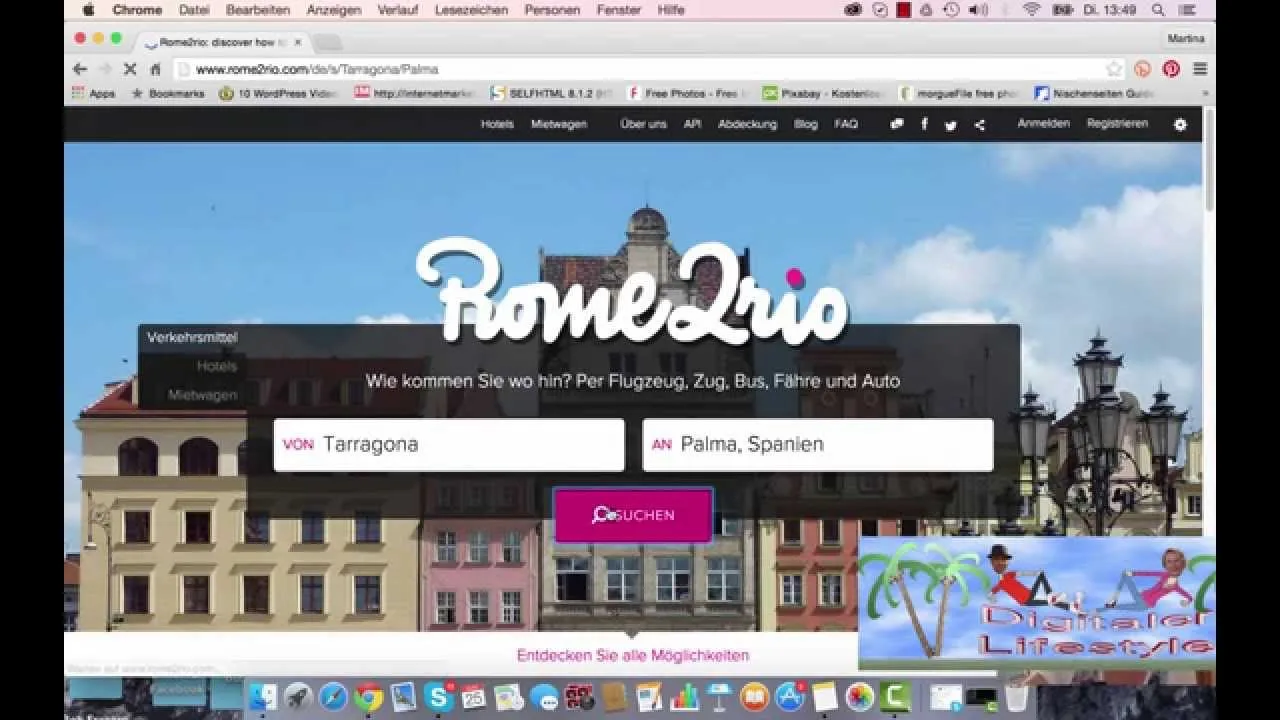Open the morgueFile free photos bookmark
This screenshot has height=720, width=1280.
tap(960, 93)
